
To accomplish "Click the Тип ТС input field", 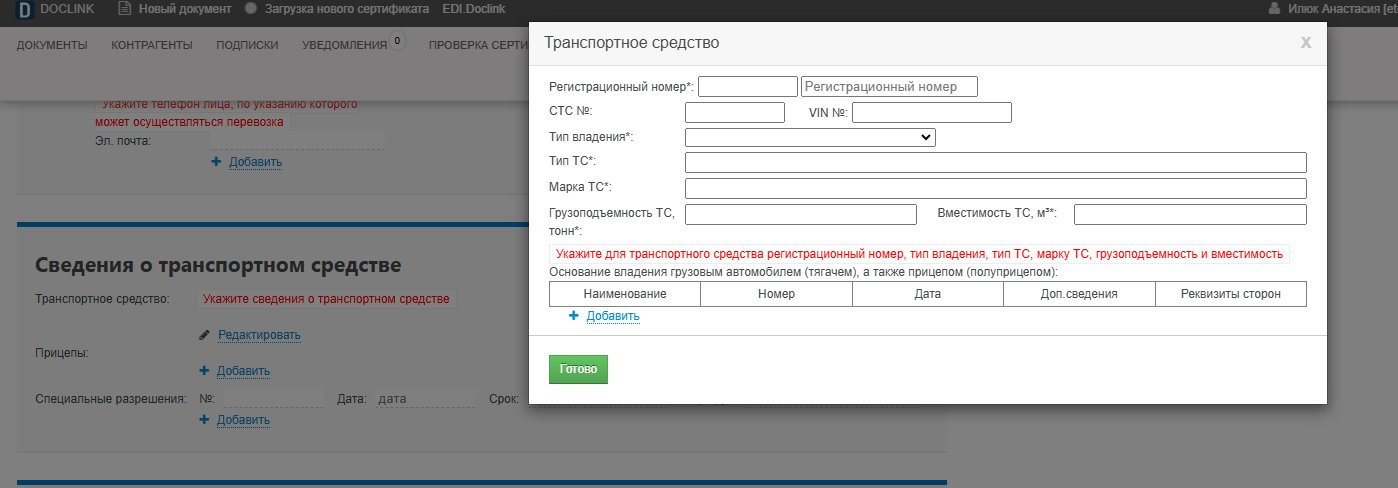I will [996, 162].
